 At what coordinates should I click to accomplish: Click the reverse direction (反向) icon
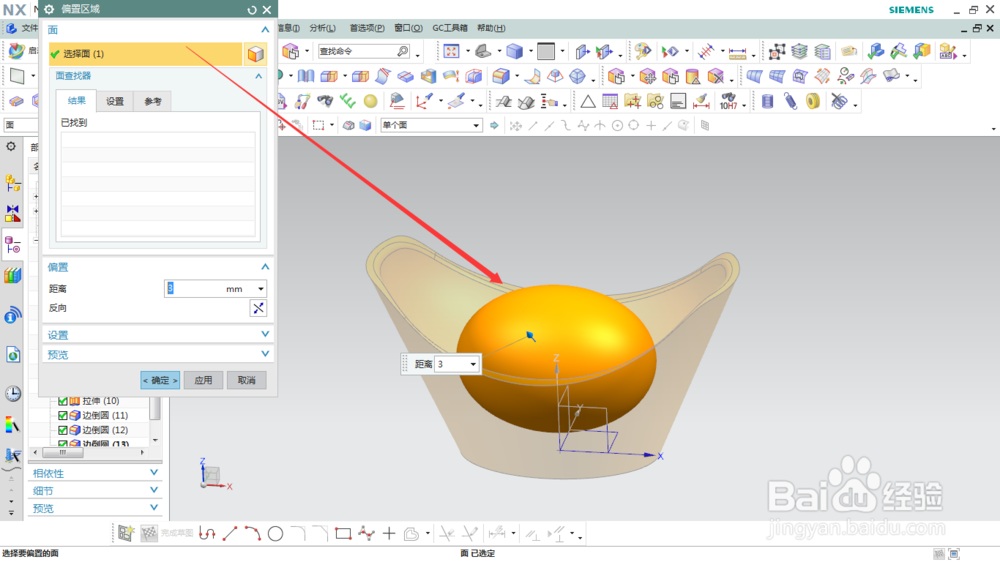coord(258,309)
